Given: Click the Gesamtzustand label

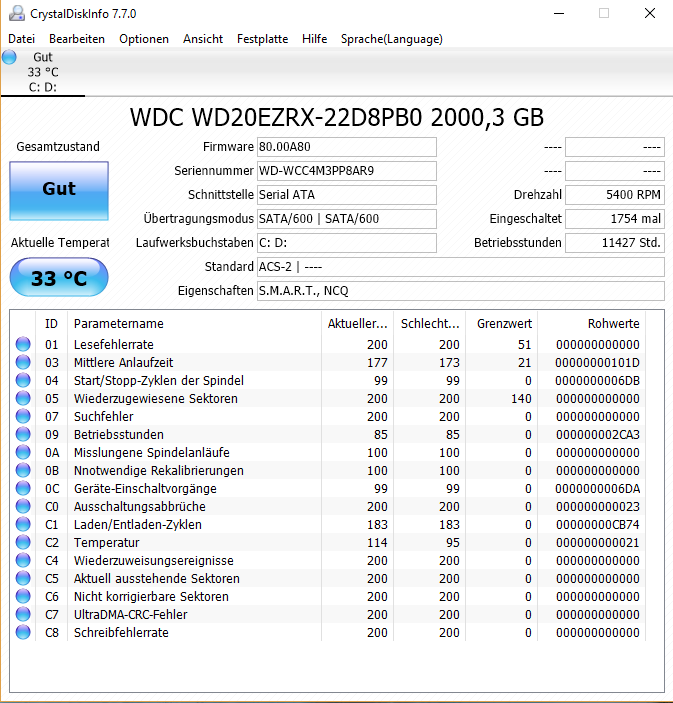Looking at the screenshot, I should 58,147.
